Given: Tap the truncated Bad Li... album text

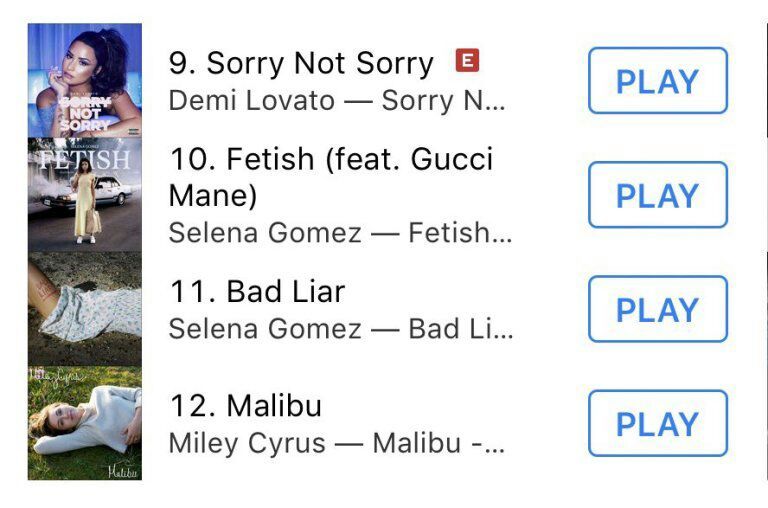Looking at the screenshot, I should coord(461,329).
